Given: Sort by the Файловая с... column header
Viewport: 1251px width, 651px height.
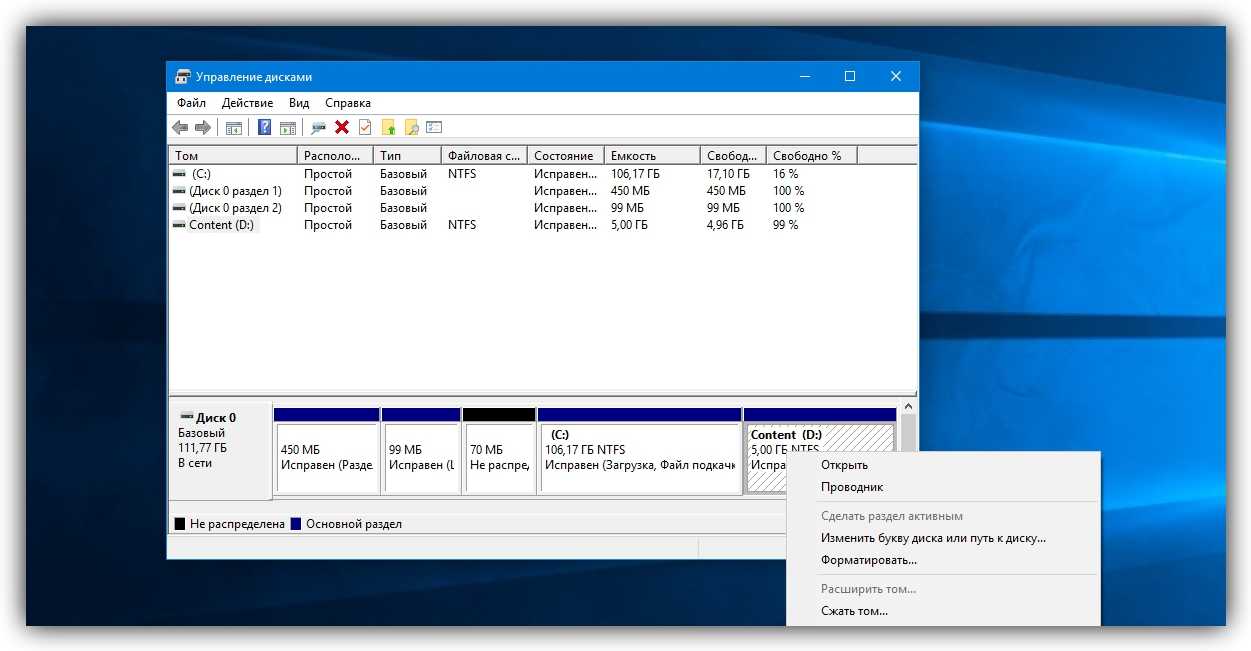Looking at the screenshot, I should [x=484, y=156].
